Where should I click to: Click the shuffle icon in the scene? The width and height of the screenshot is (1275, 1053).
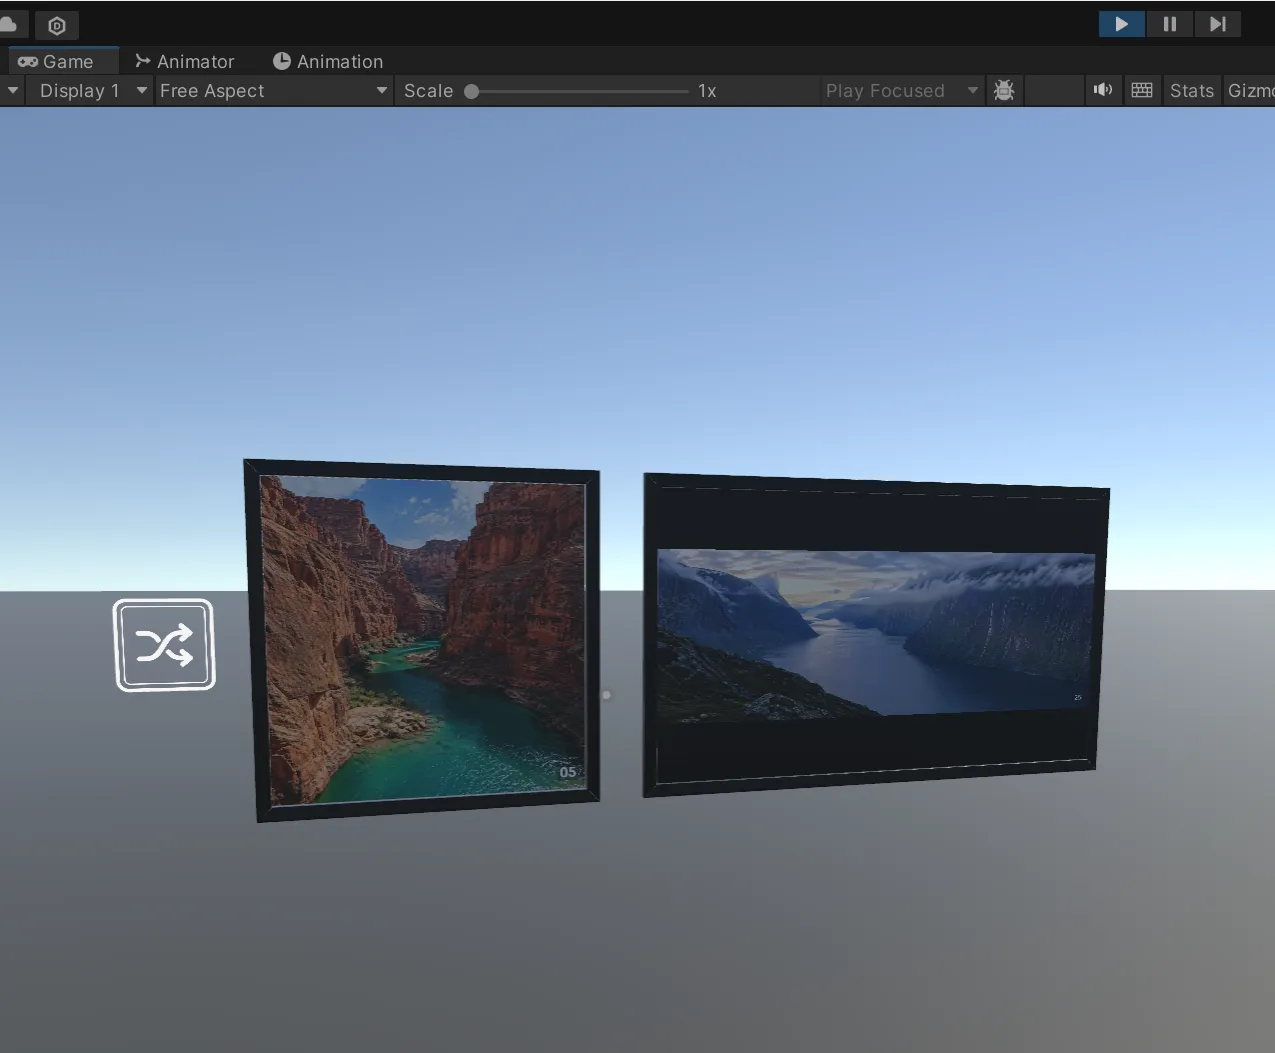164,645
